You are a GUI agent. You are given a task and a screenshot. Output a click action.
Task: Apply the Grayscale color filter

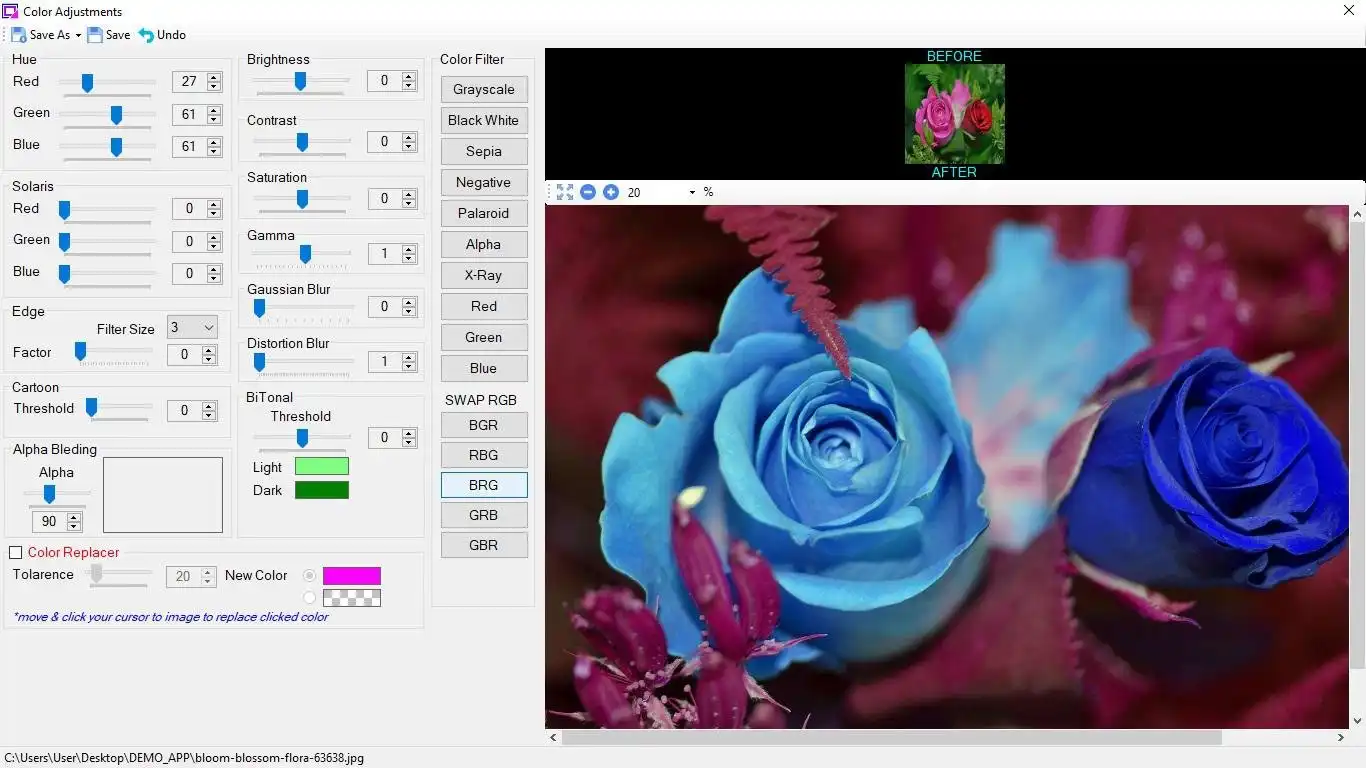(484, 89)
